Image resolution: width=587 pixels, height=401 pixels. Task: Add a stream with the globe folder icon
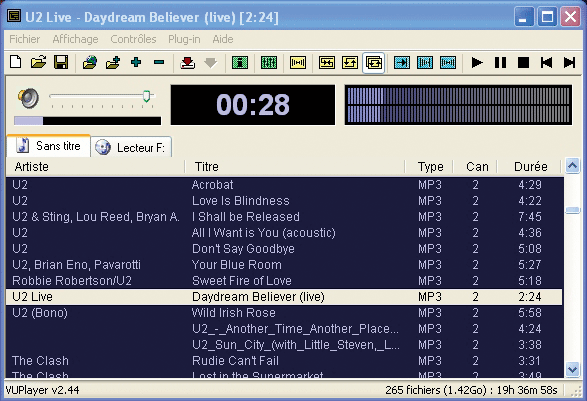tap(90, 62)
